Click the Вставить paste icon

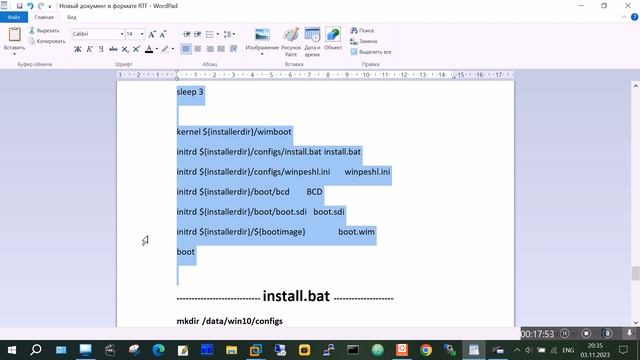[x=14, y=35]
